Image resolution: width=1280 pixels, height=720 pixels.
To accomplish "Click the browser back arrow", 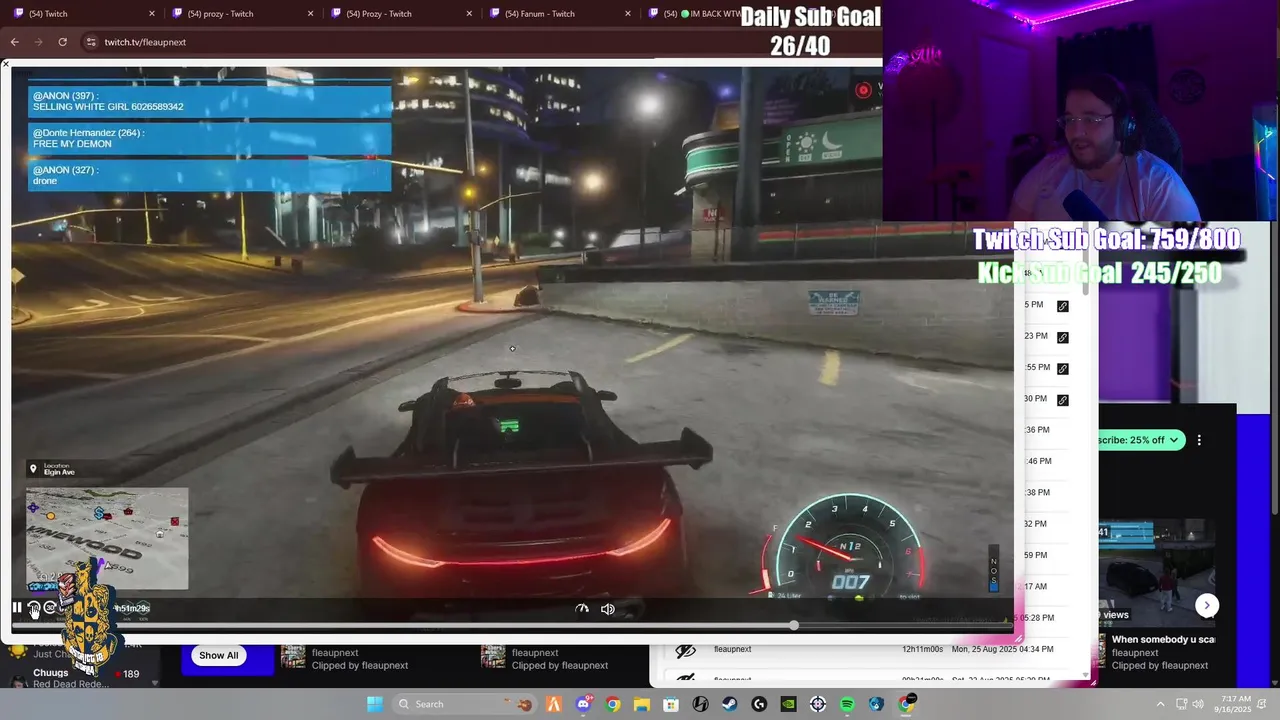I will tap(14, 42).
